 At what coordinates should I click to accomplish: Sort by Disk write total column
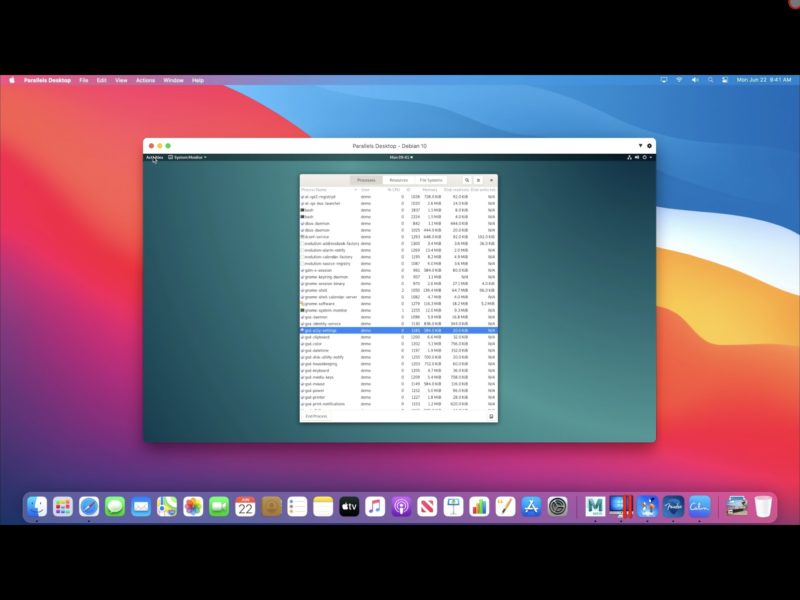click(483, 190)
